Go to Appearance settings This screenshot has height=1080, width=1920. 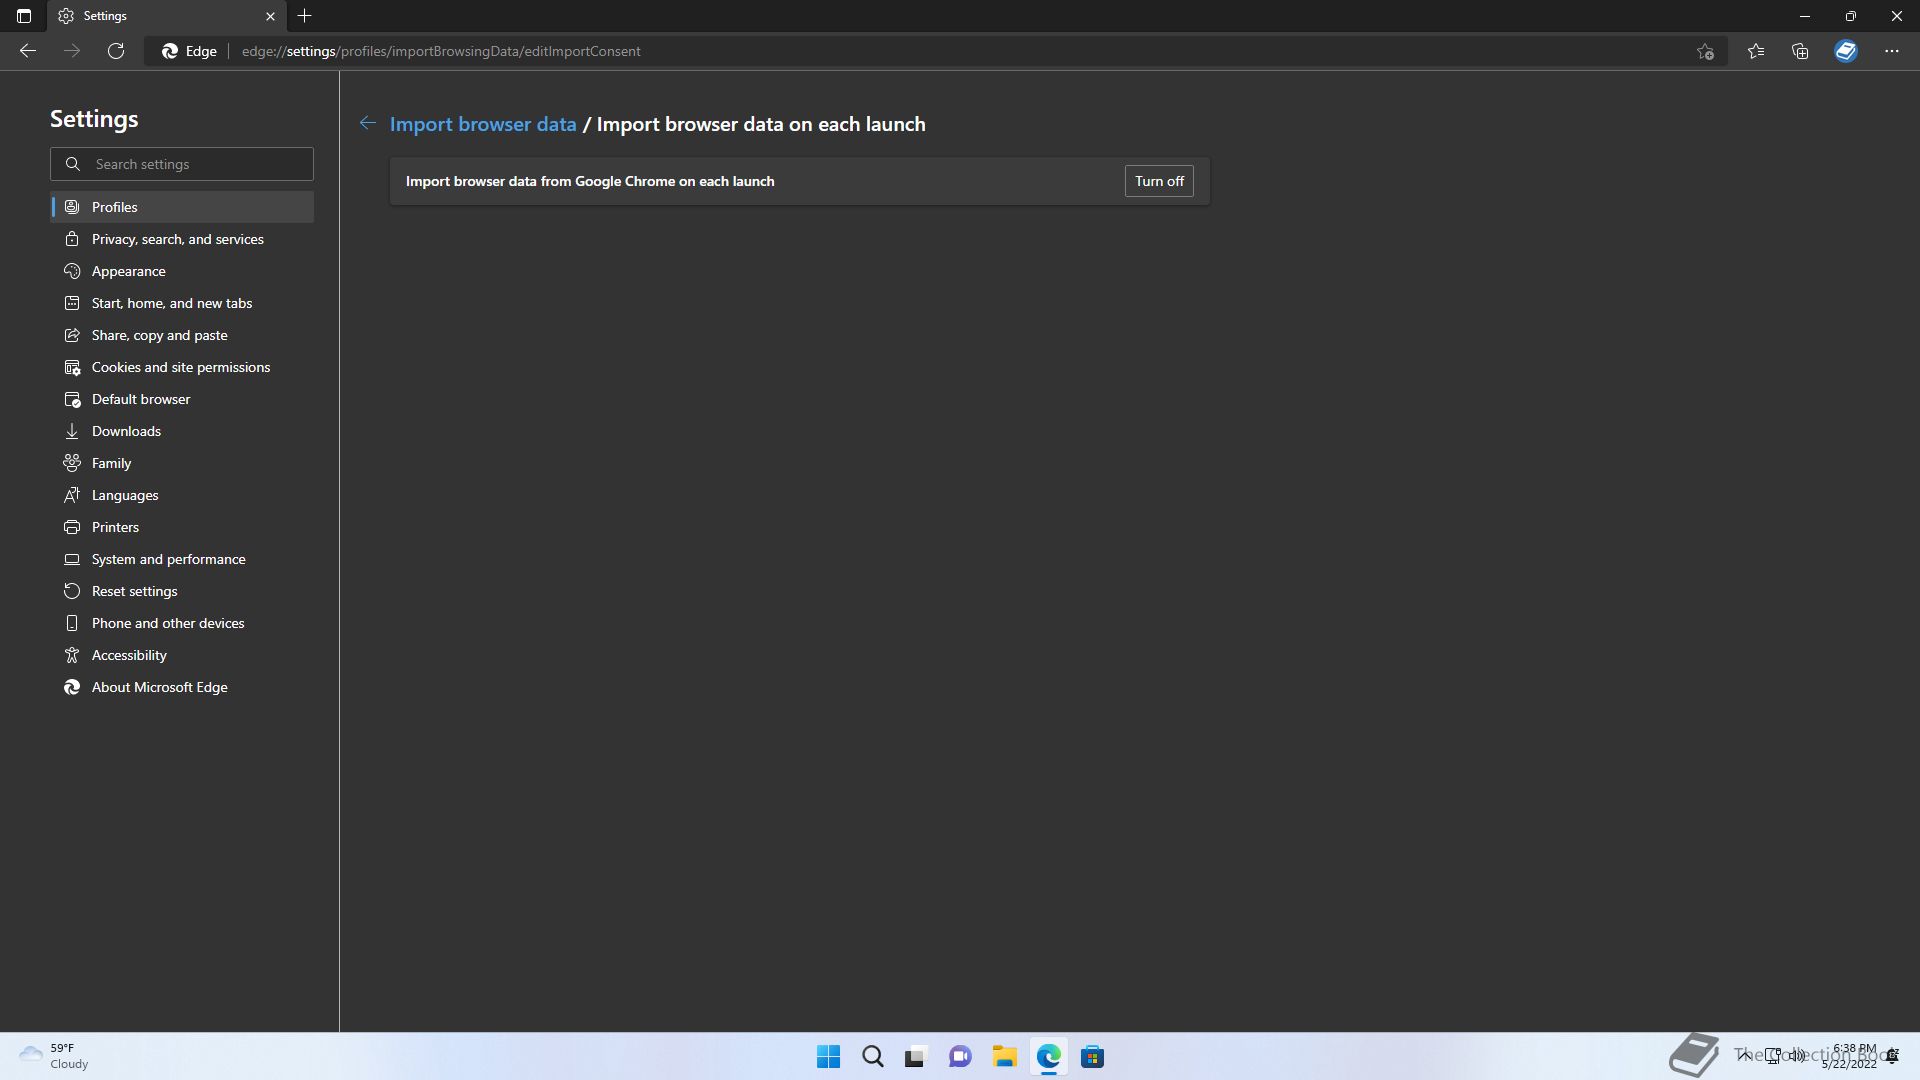point(182,271)
